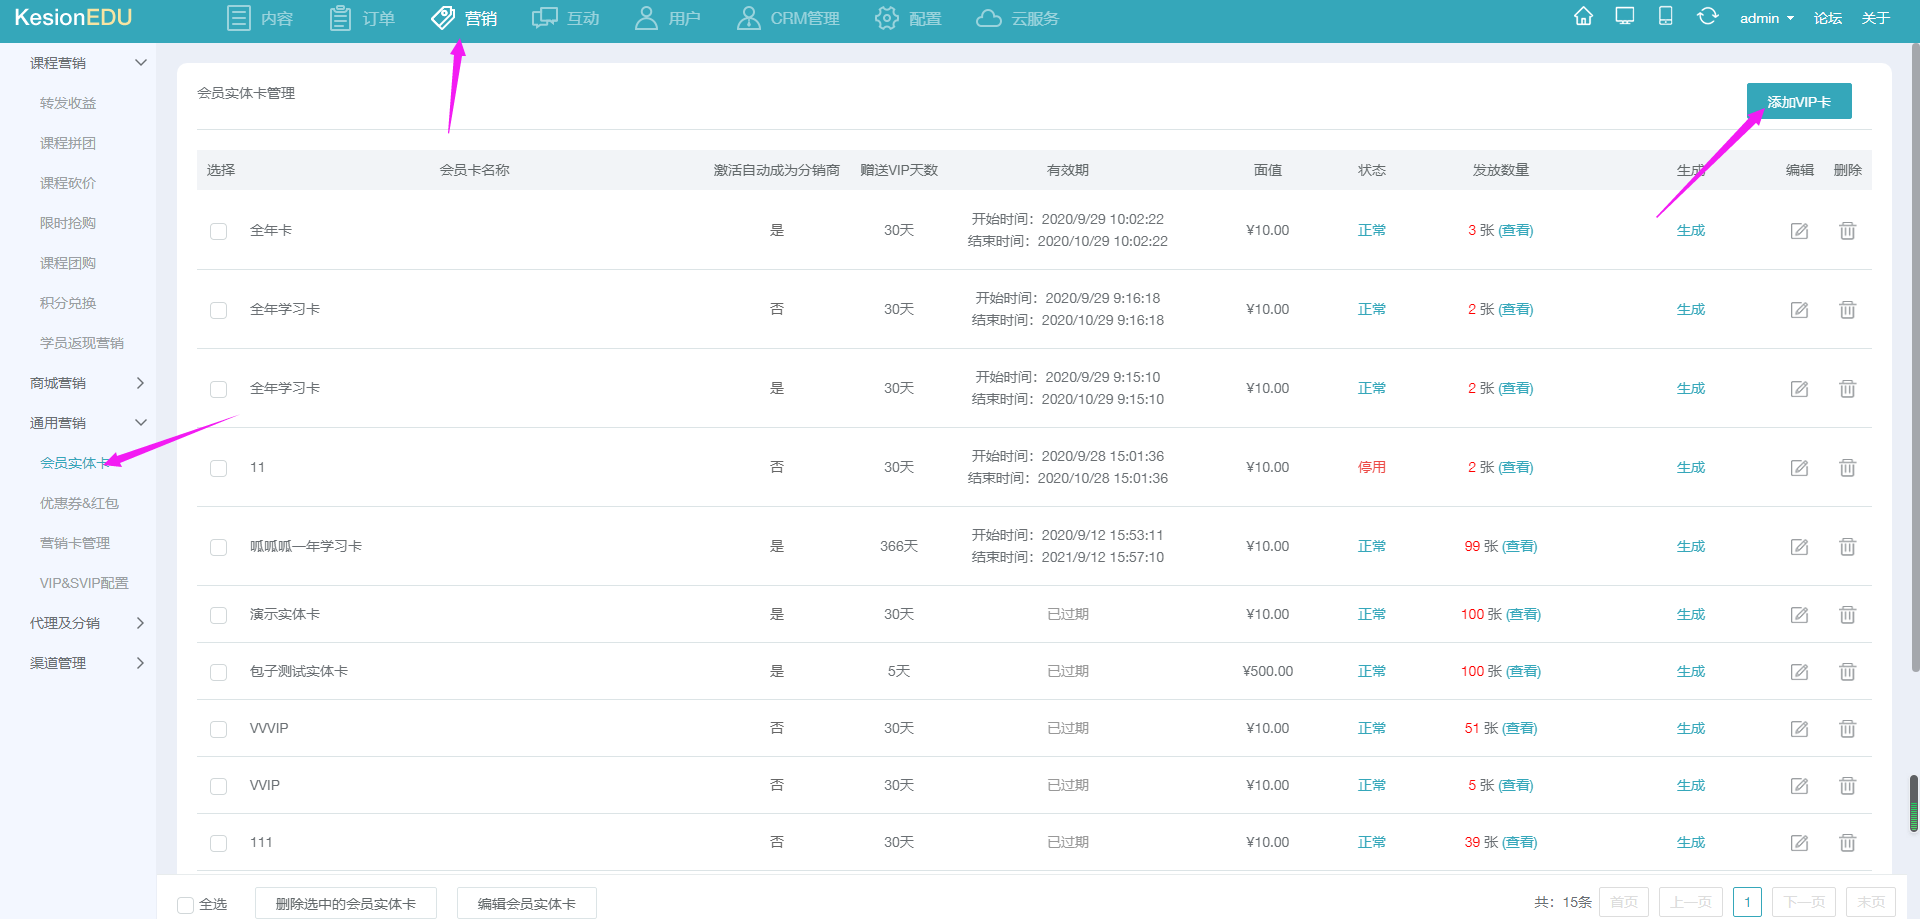Delete the 演示实体卡 card row
Screen dimensions: 1920x919
[x=1847, y=615]
